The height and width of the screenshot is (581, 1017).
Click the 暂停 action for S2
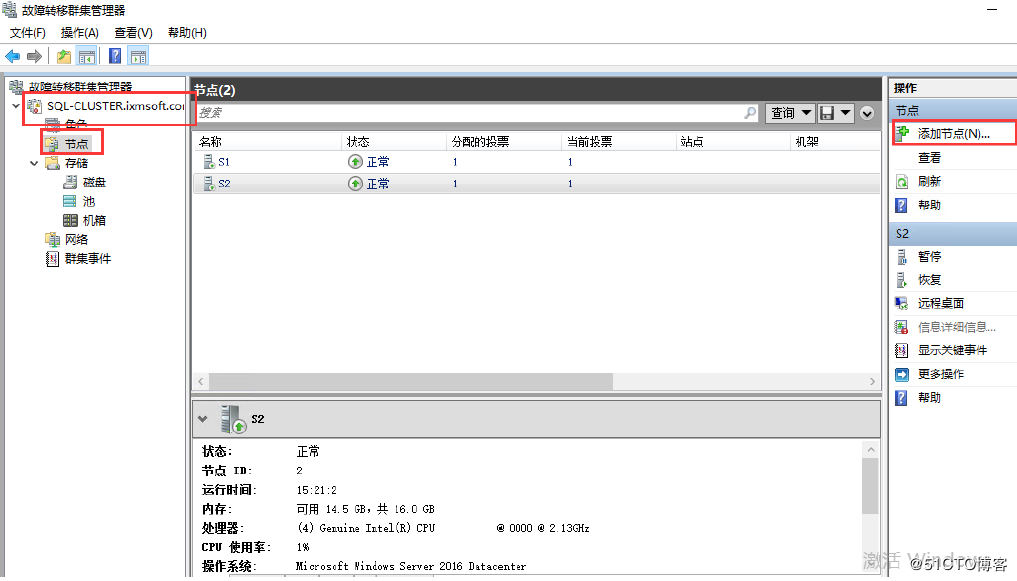929,257
